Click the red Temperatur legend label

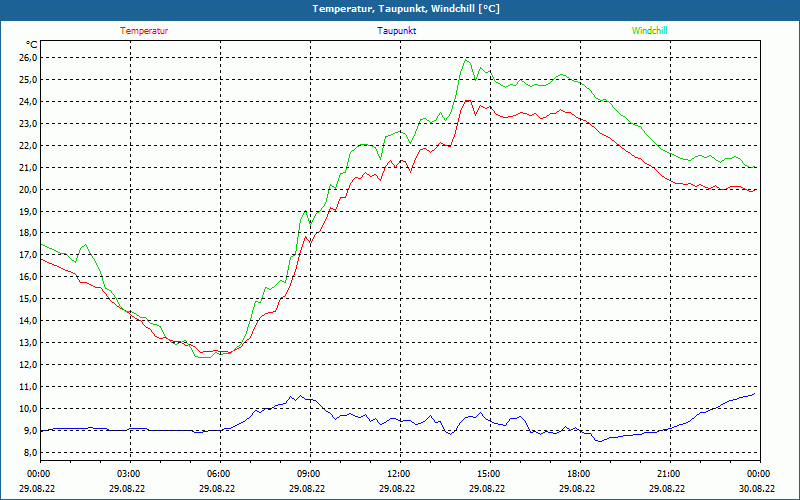pyautogui.click(x=144, y=31)
